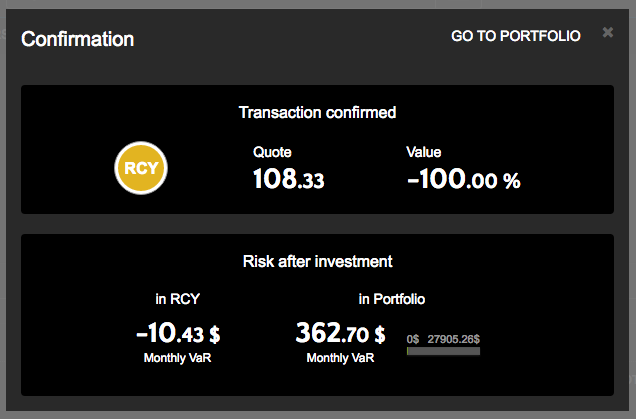
Task: Open GO TO PORTFOLIO link
Action: click(x=515, y=36)
